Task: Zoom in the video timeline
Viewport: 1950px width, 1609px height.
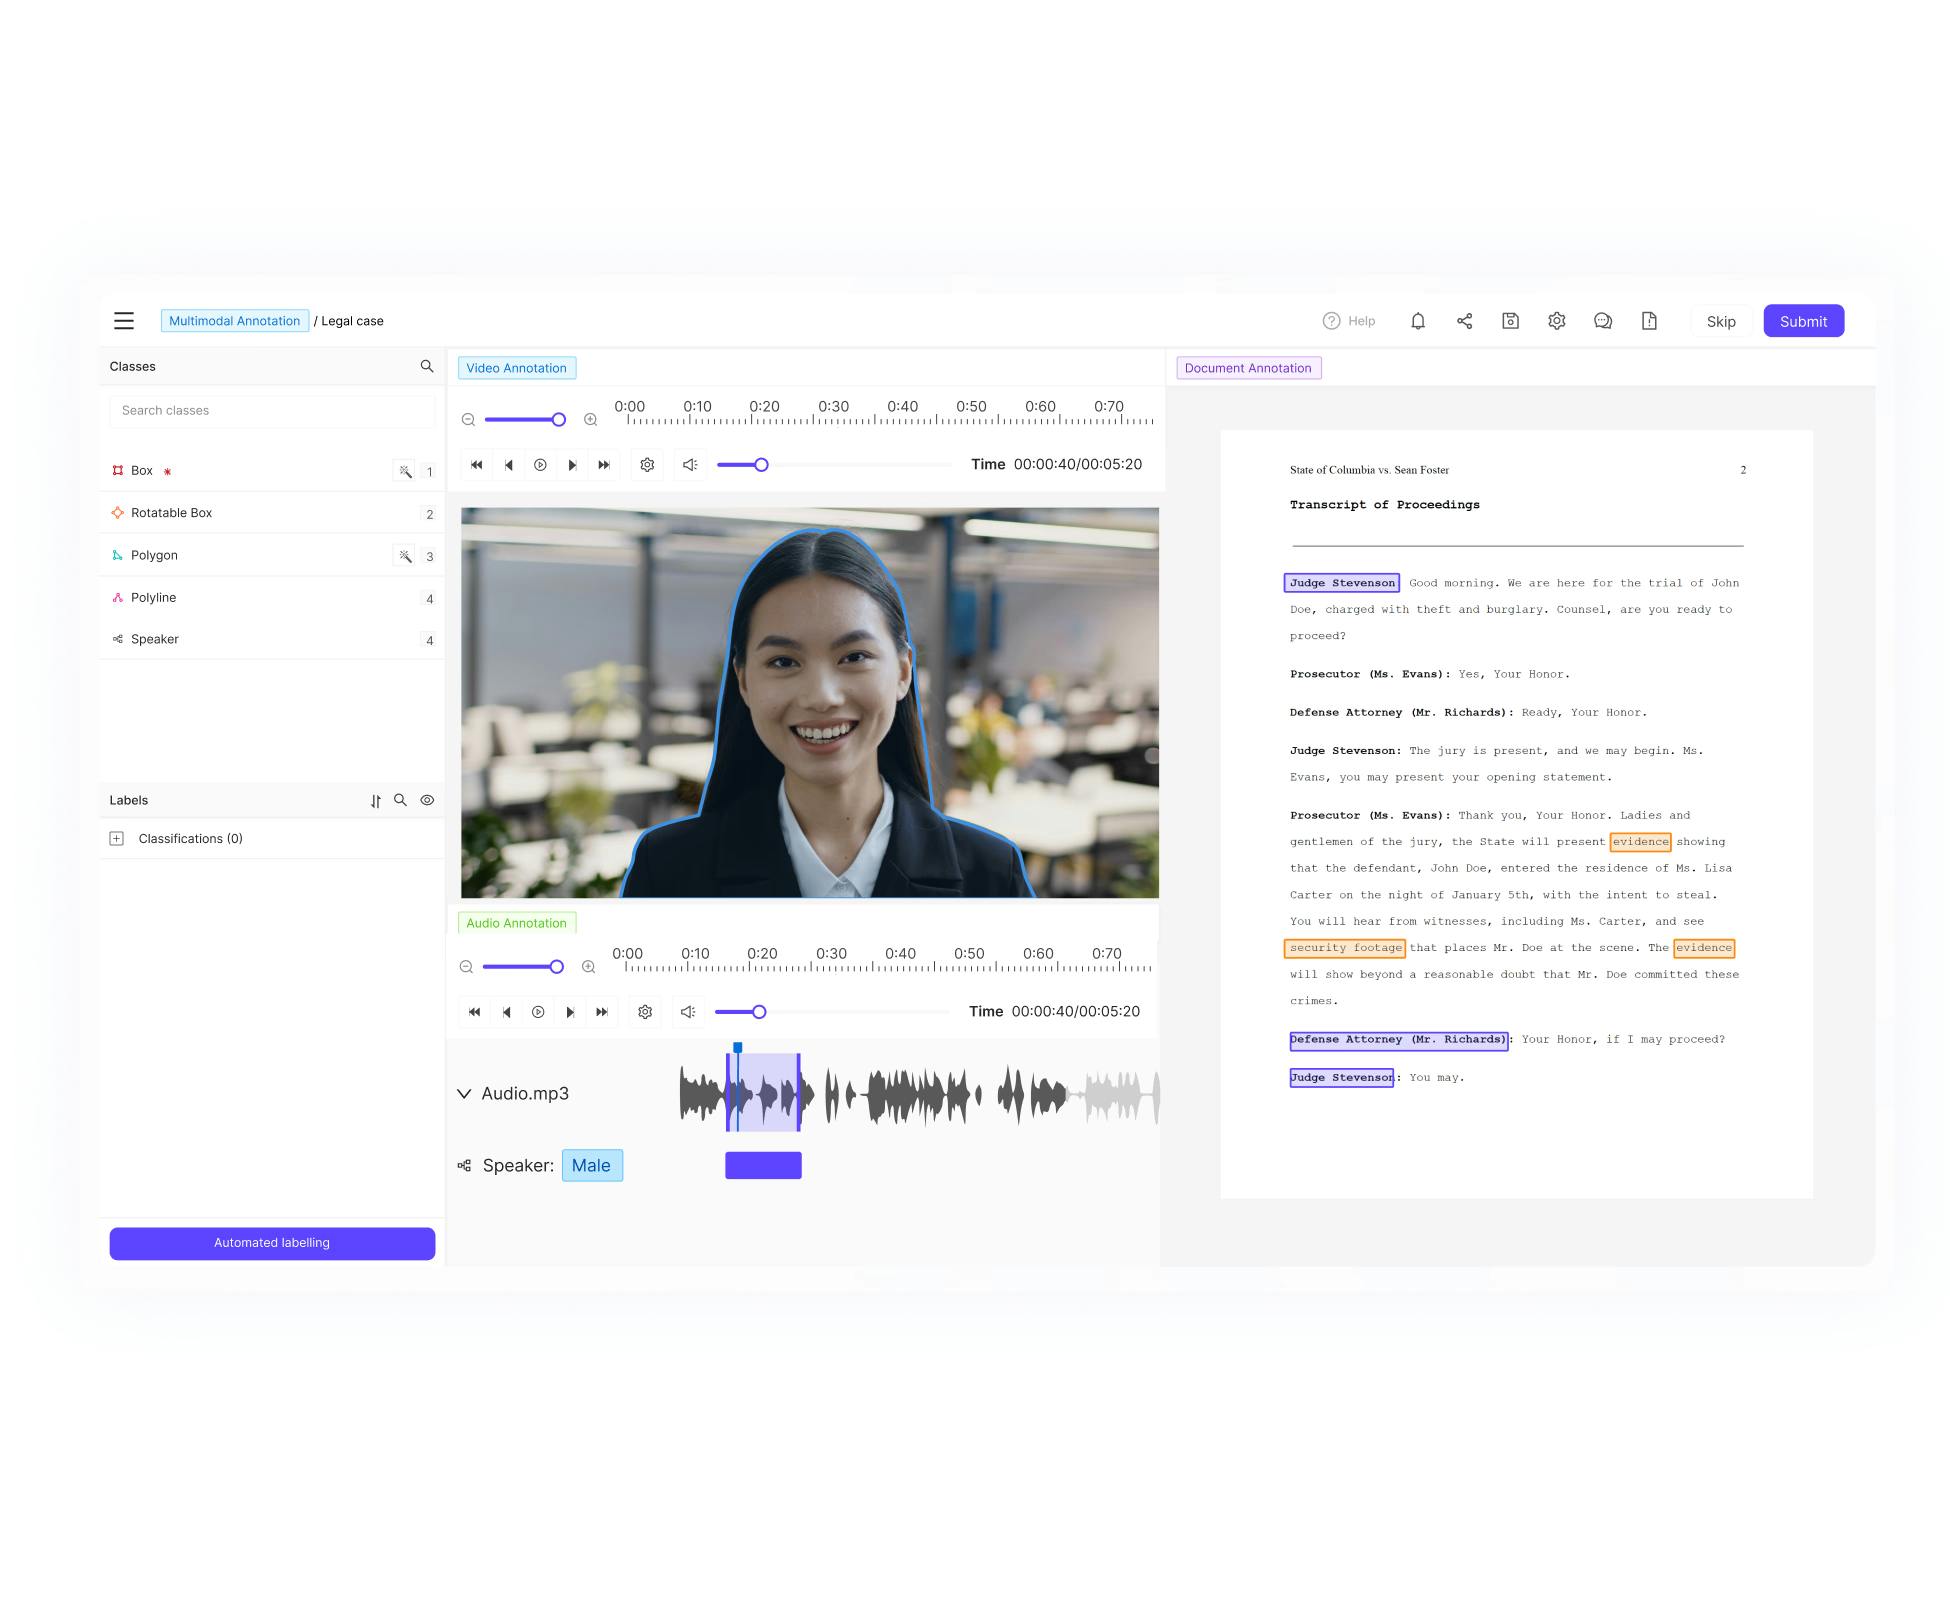Action: tap(591, 420)
